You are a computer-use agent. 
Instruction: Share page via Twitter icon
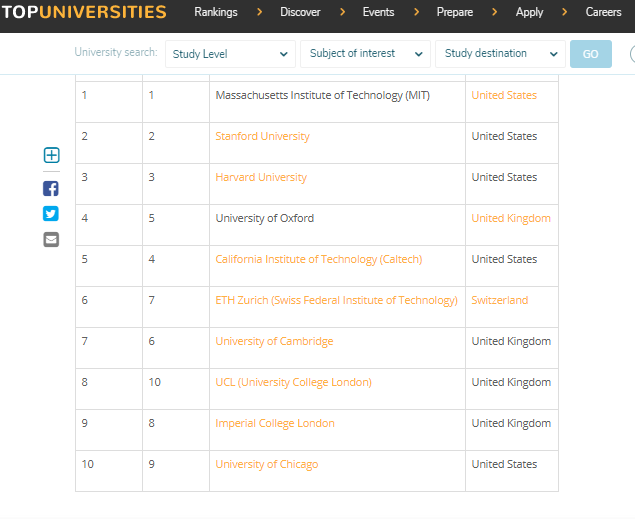51,213
